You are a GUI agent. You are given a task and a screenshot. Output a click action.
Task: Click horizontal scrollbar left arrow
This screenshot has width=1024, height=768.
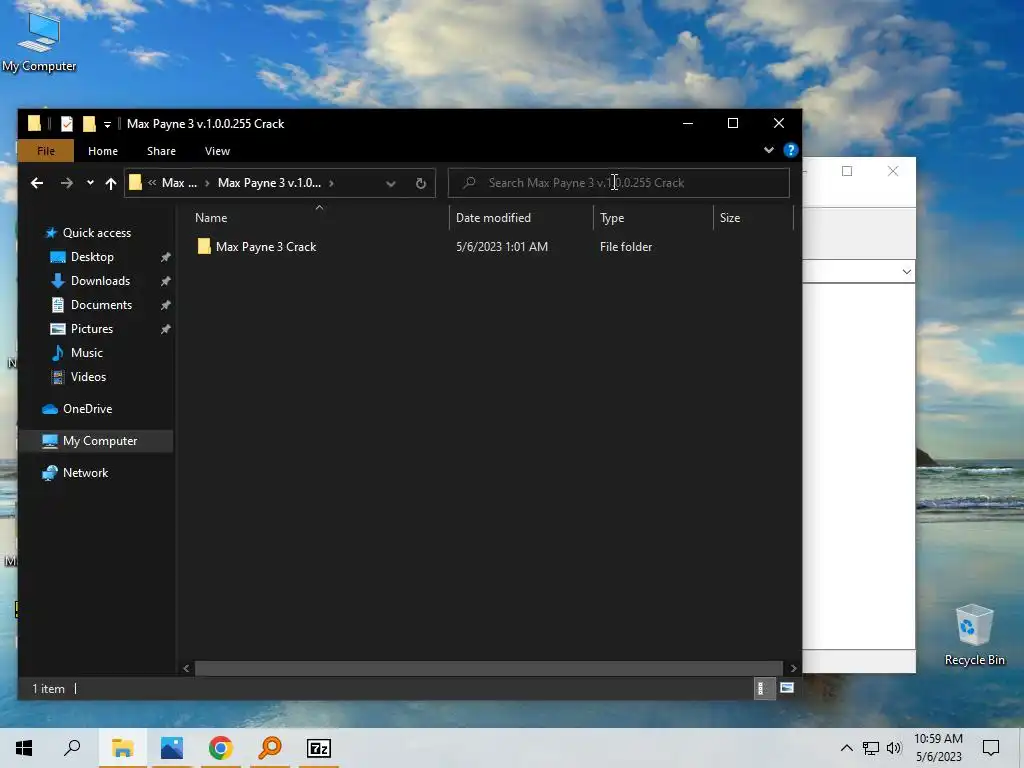186,668
